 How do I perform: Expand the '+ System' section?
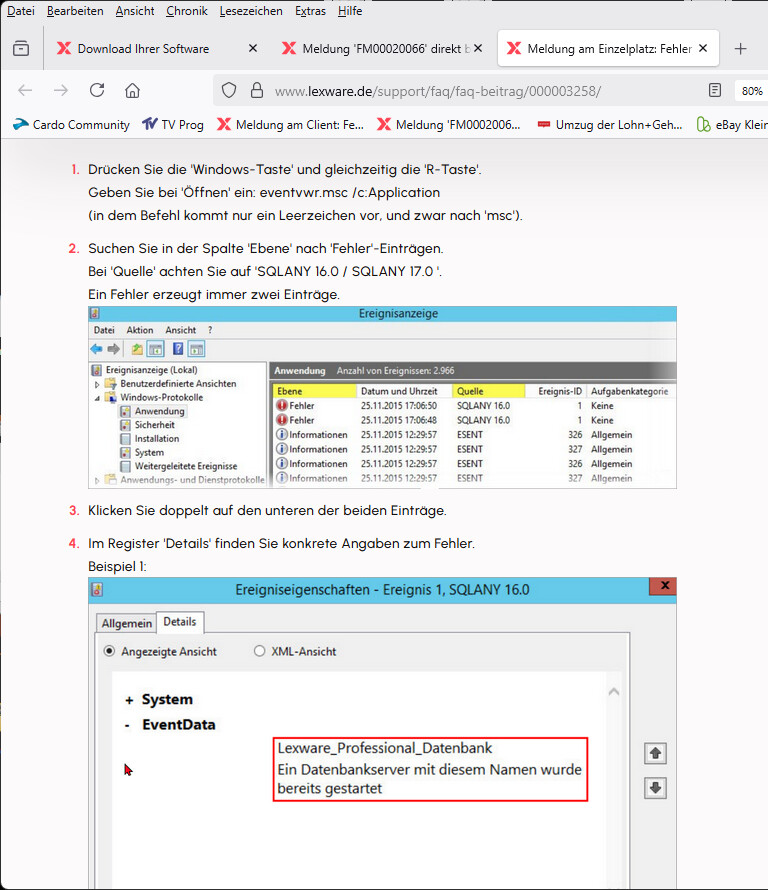(129, 700)
